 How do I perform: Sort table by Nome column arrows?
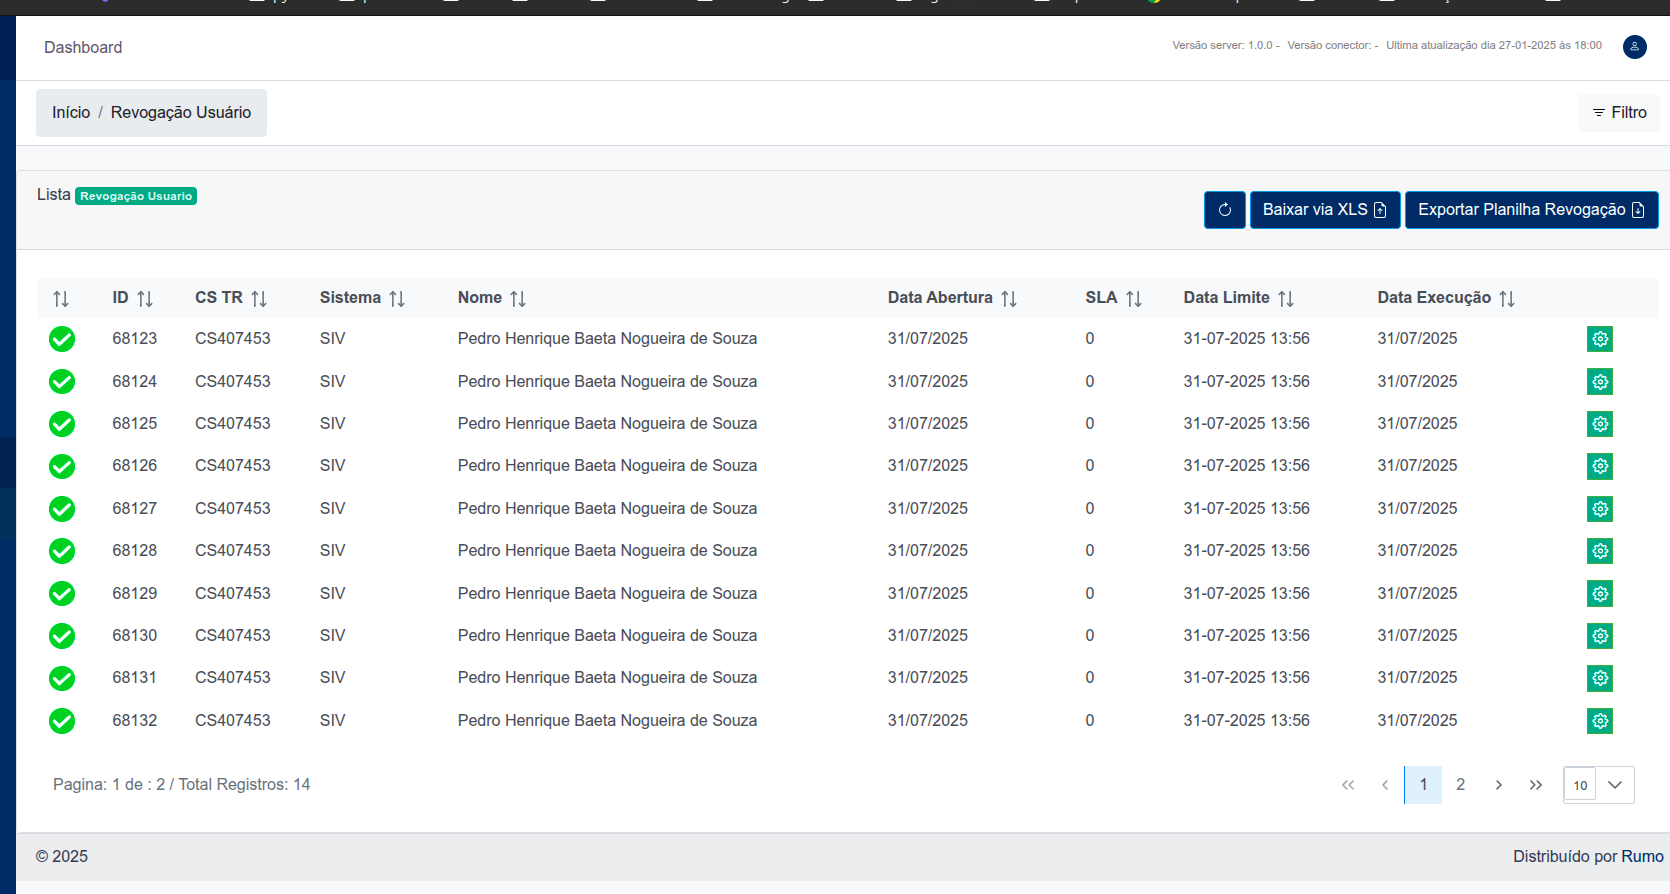[517, 299]
